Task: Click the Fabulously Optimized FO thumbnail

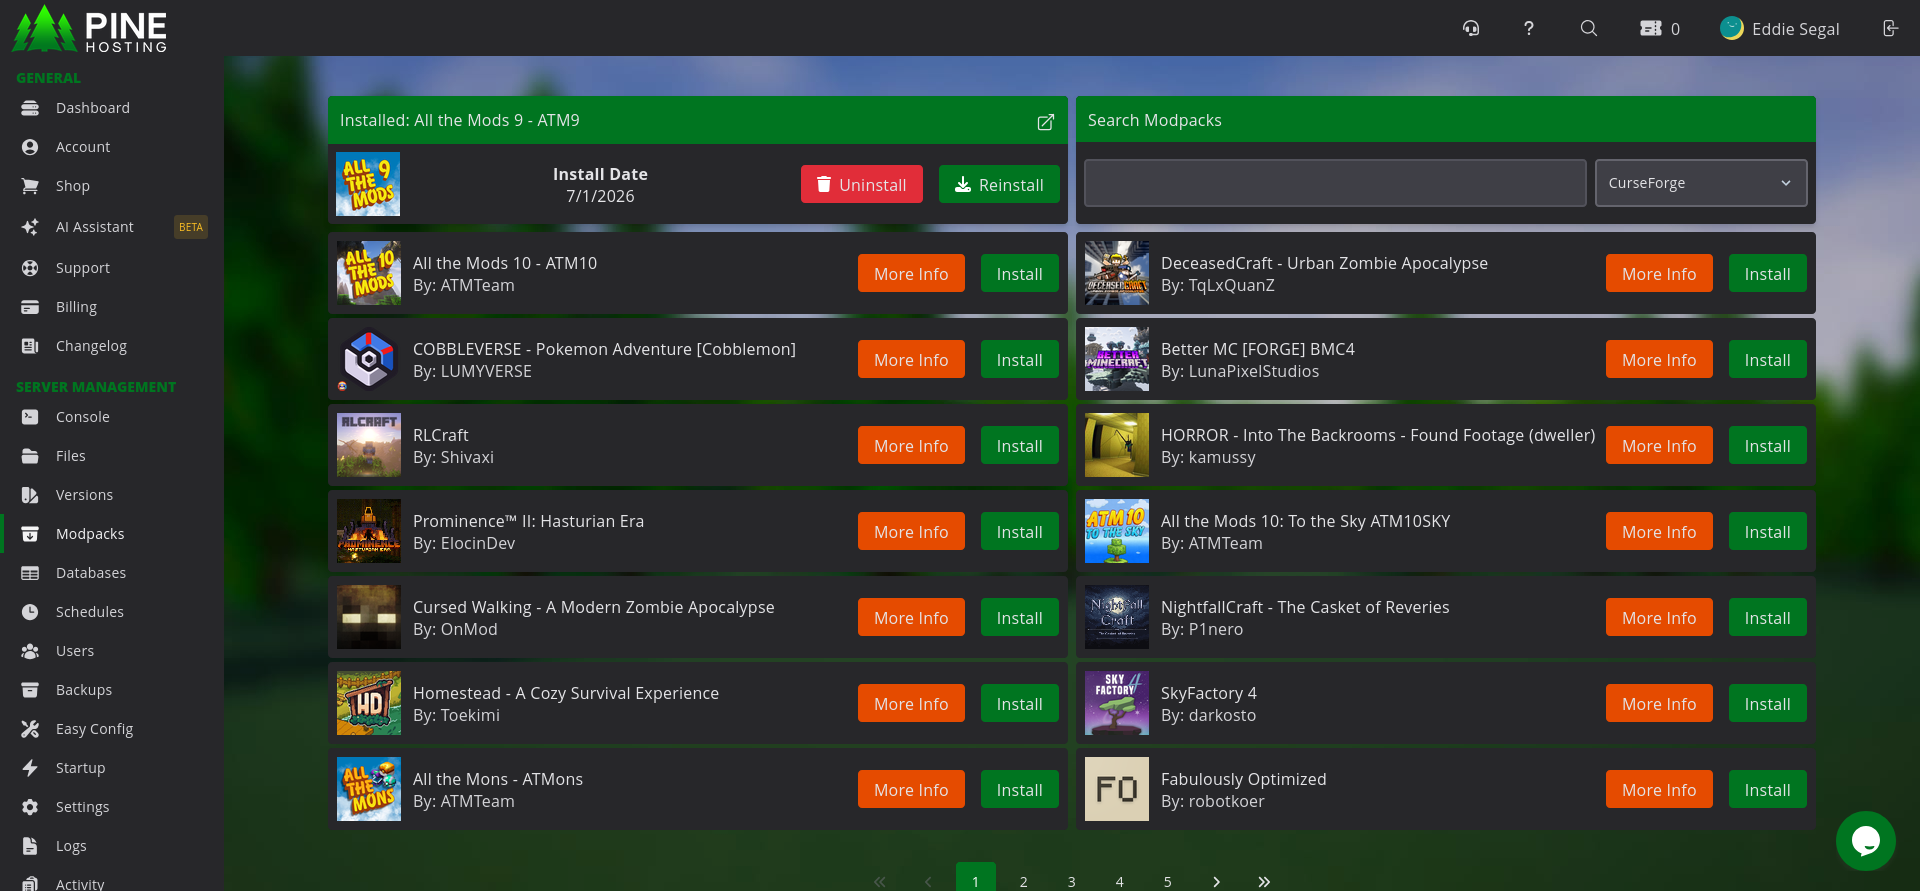Action: [x=1117, y=789]
